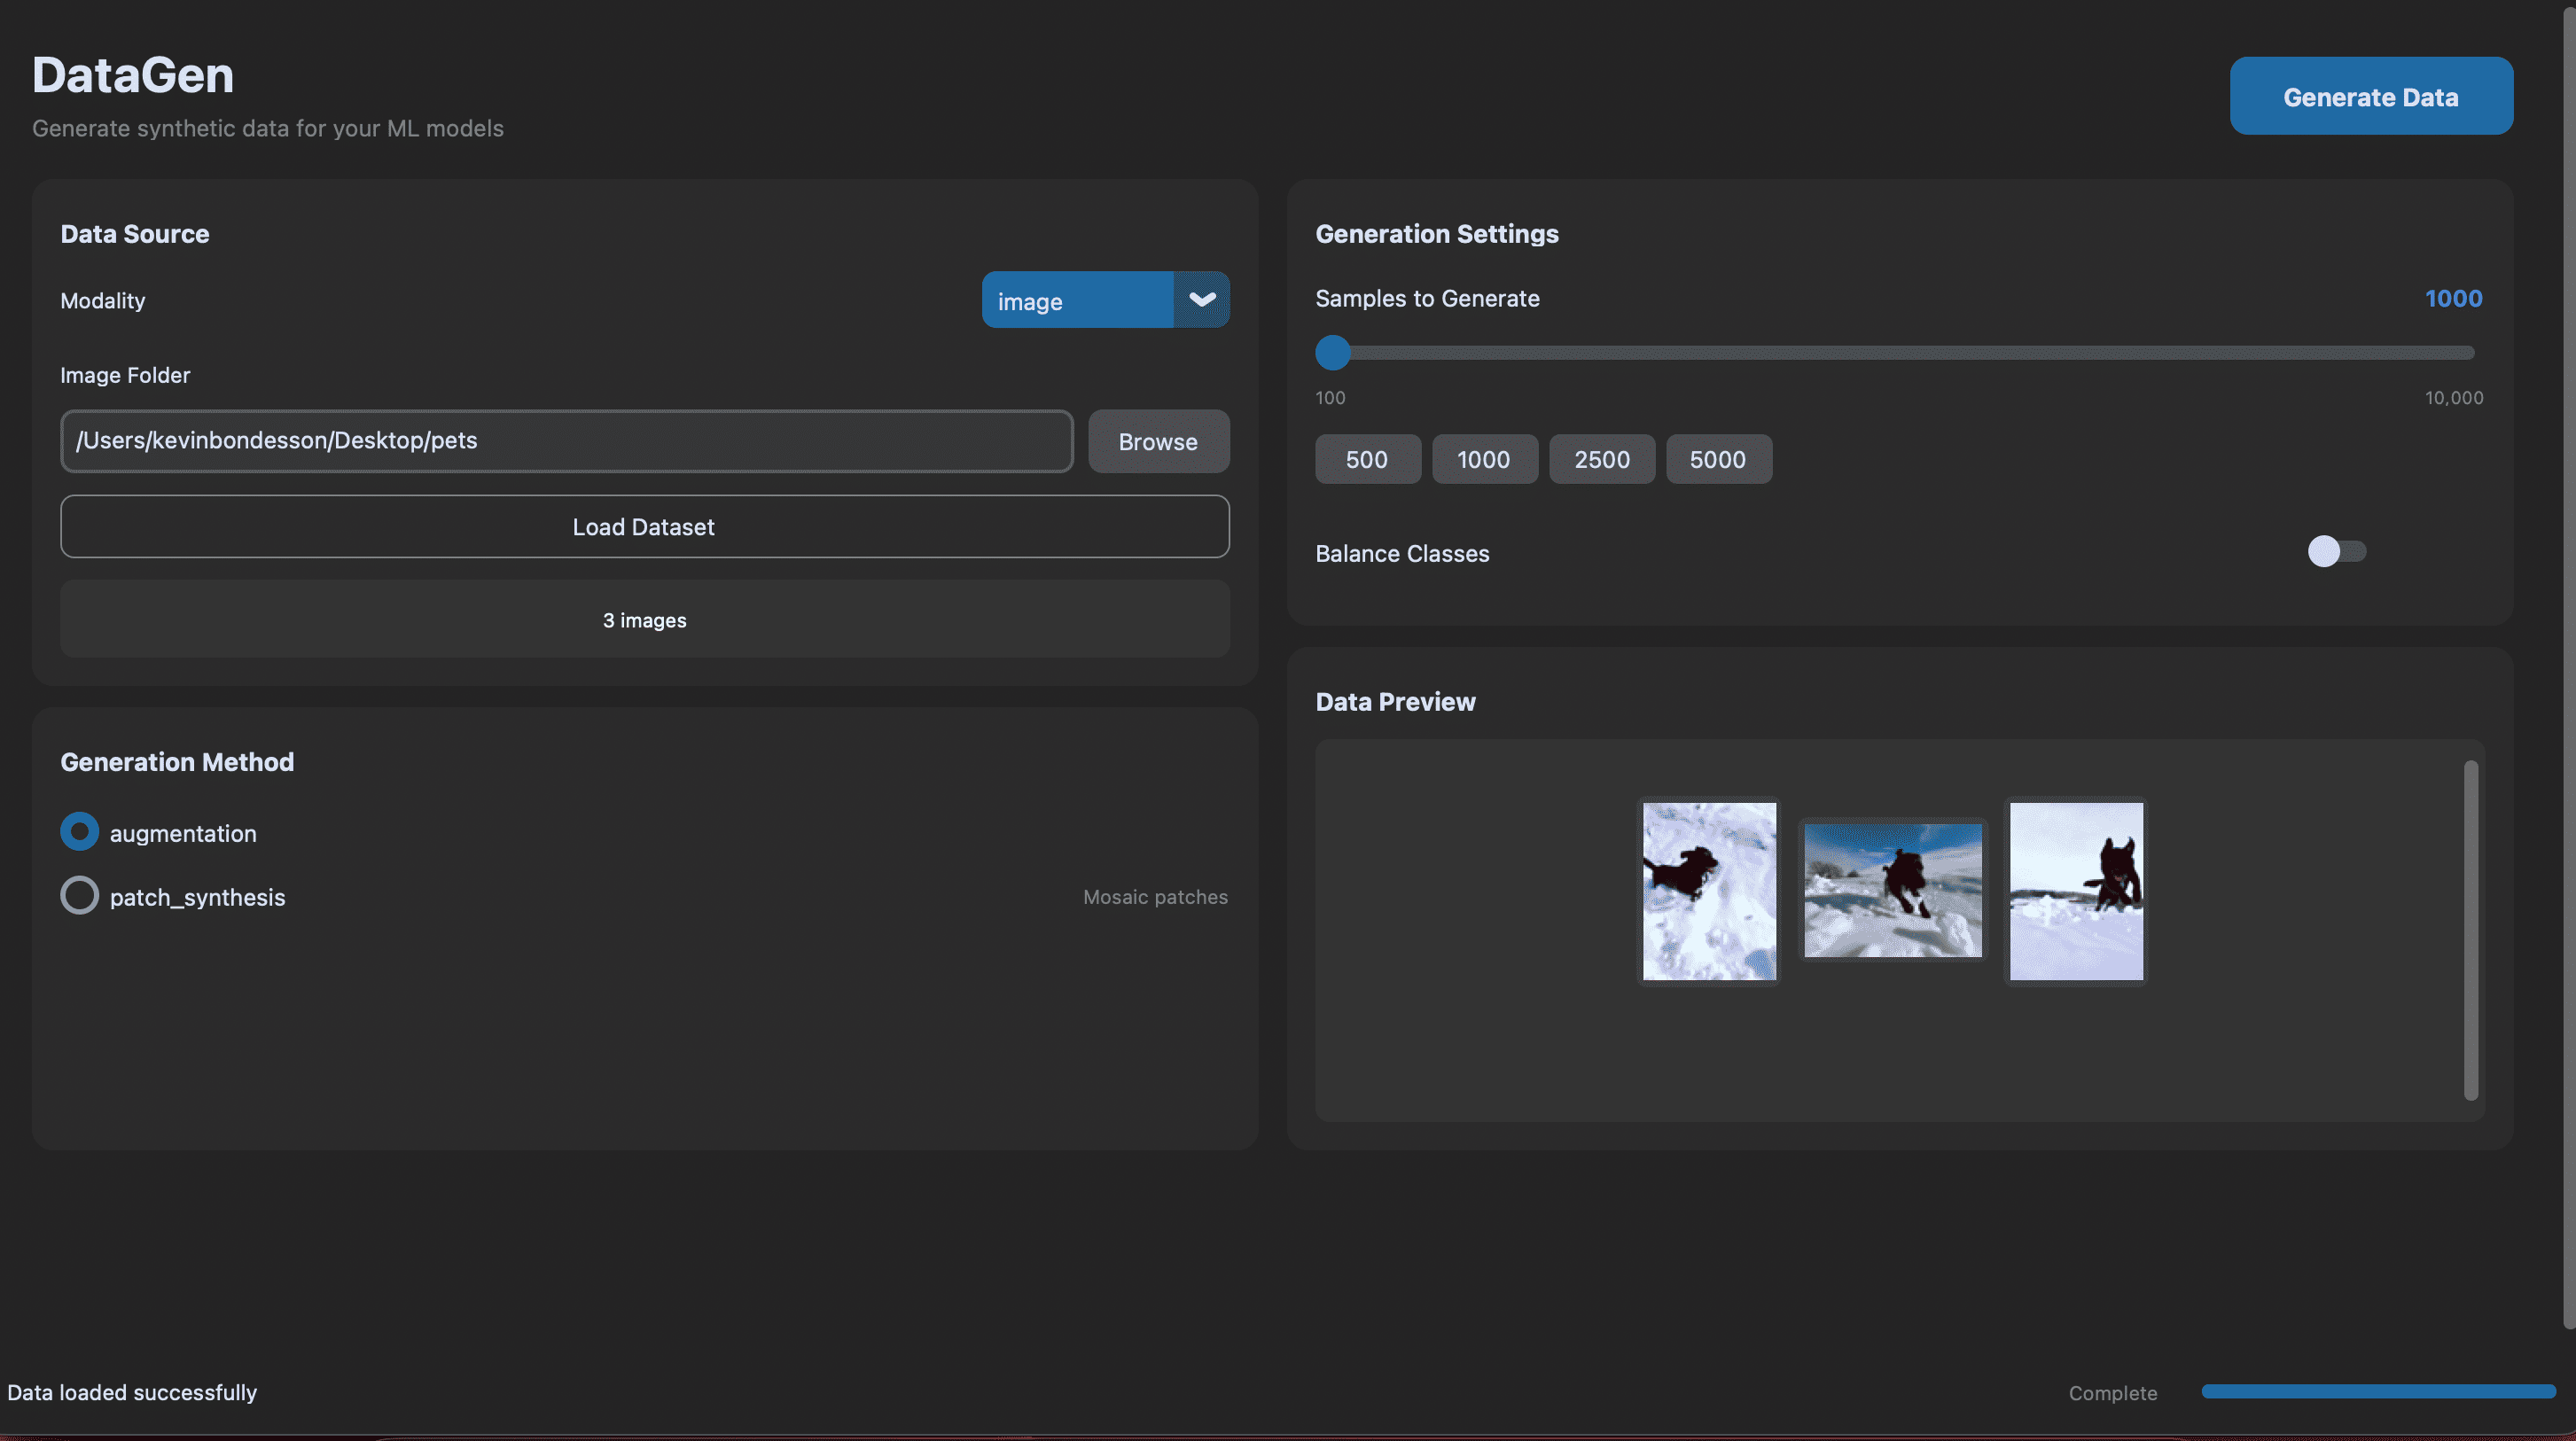
Task: Select the image modality combo box
Action: pos(1077,300)
